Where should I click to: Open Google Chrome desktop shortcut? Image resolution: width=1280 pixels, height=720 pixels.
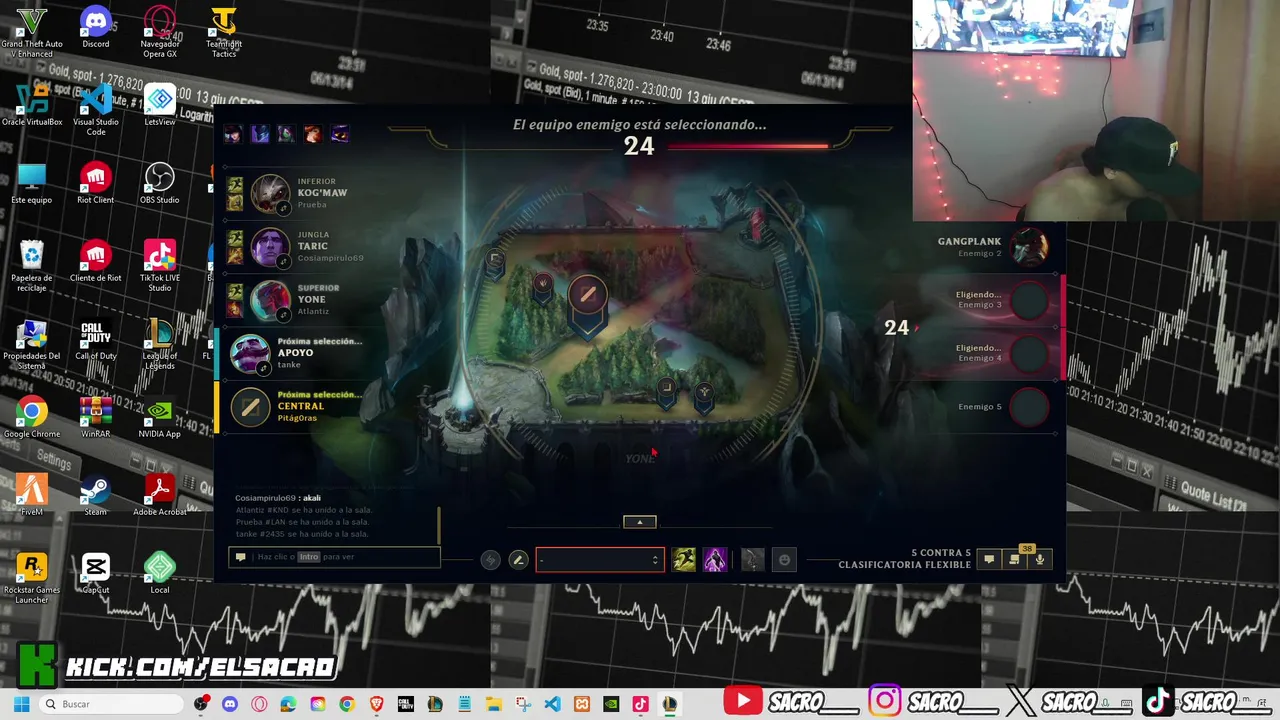click(32, 417)
